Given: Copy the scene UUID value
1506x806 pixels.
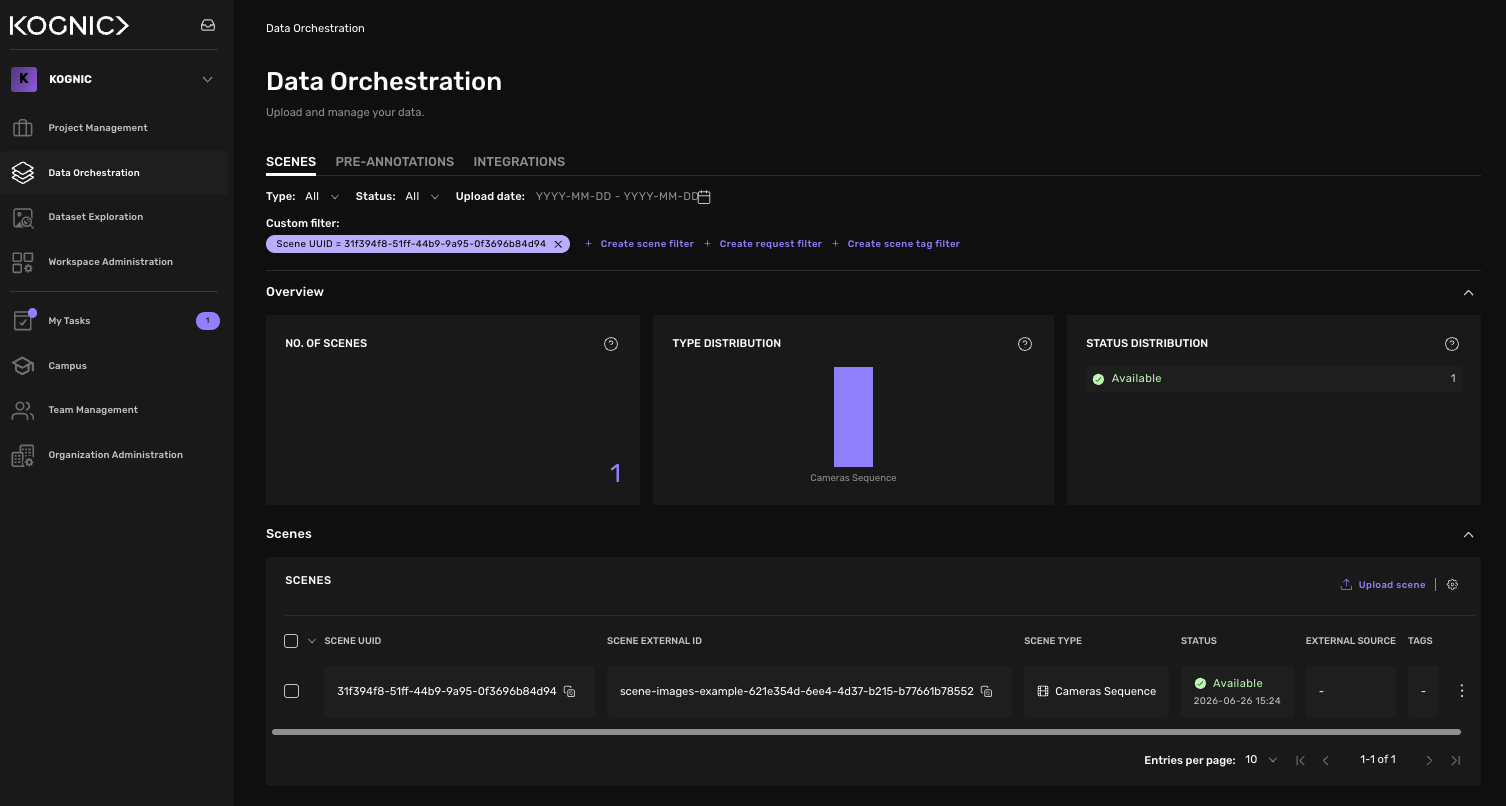Looking at the screenshot, I should pos(570,692).
